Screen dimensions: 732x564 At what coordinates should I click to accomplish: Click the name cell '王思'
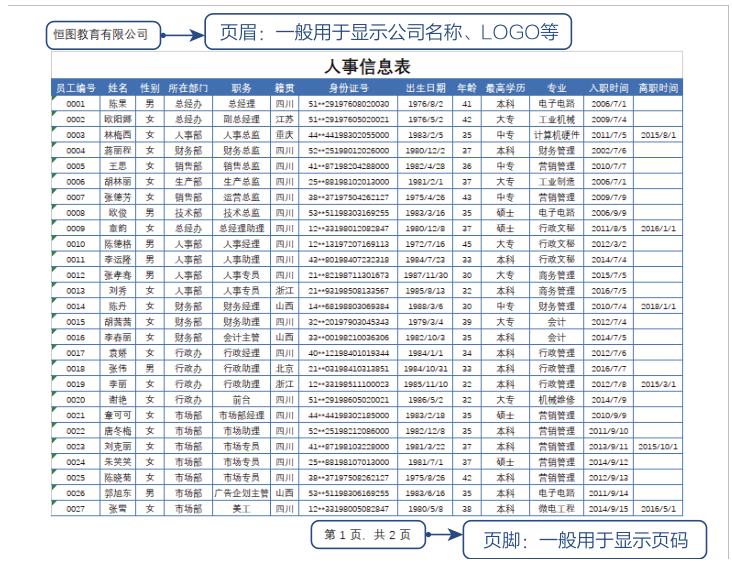pos(118,166)
